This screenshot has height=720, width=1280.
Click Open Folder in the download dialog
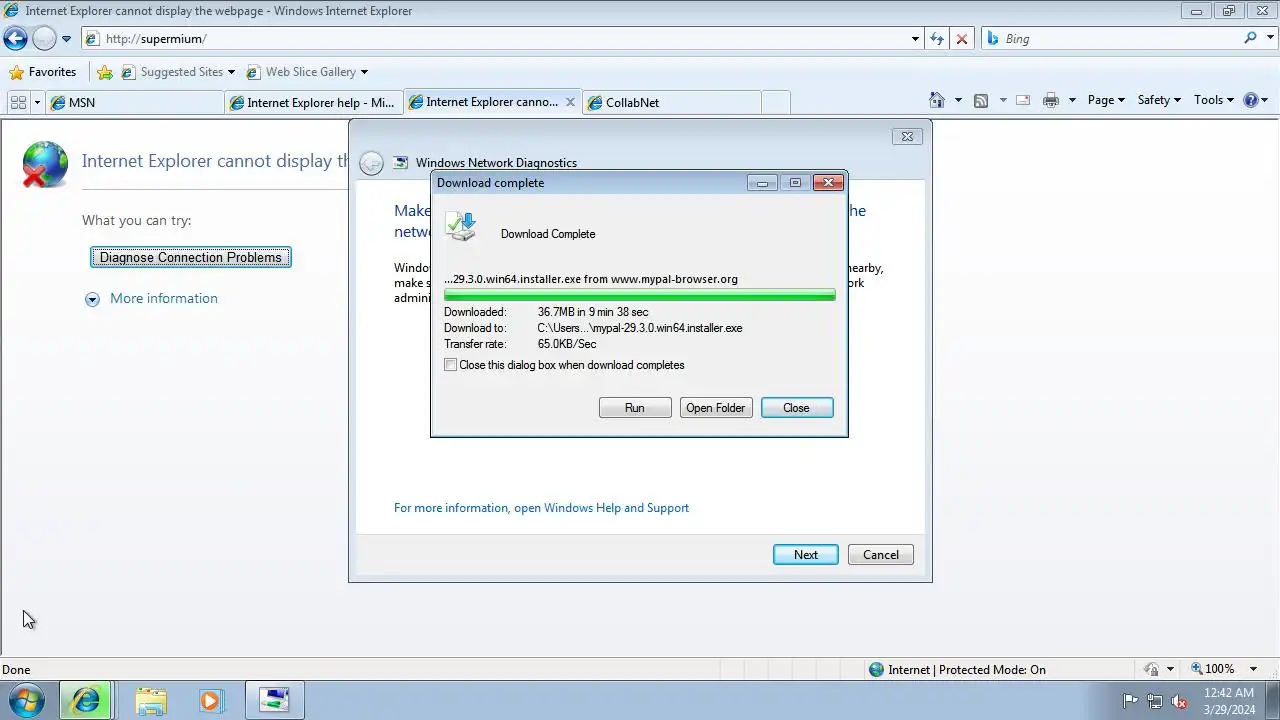(x=716, y=408)
